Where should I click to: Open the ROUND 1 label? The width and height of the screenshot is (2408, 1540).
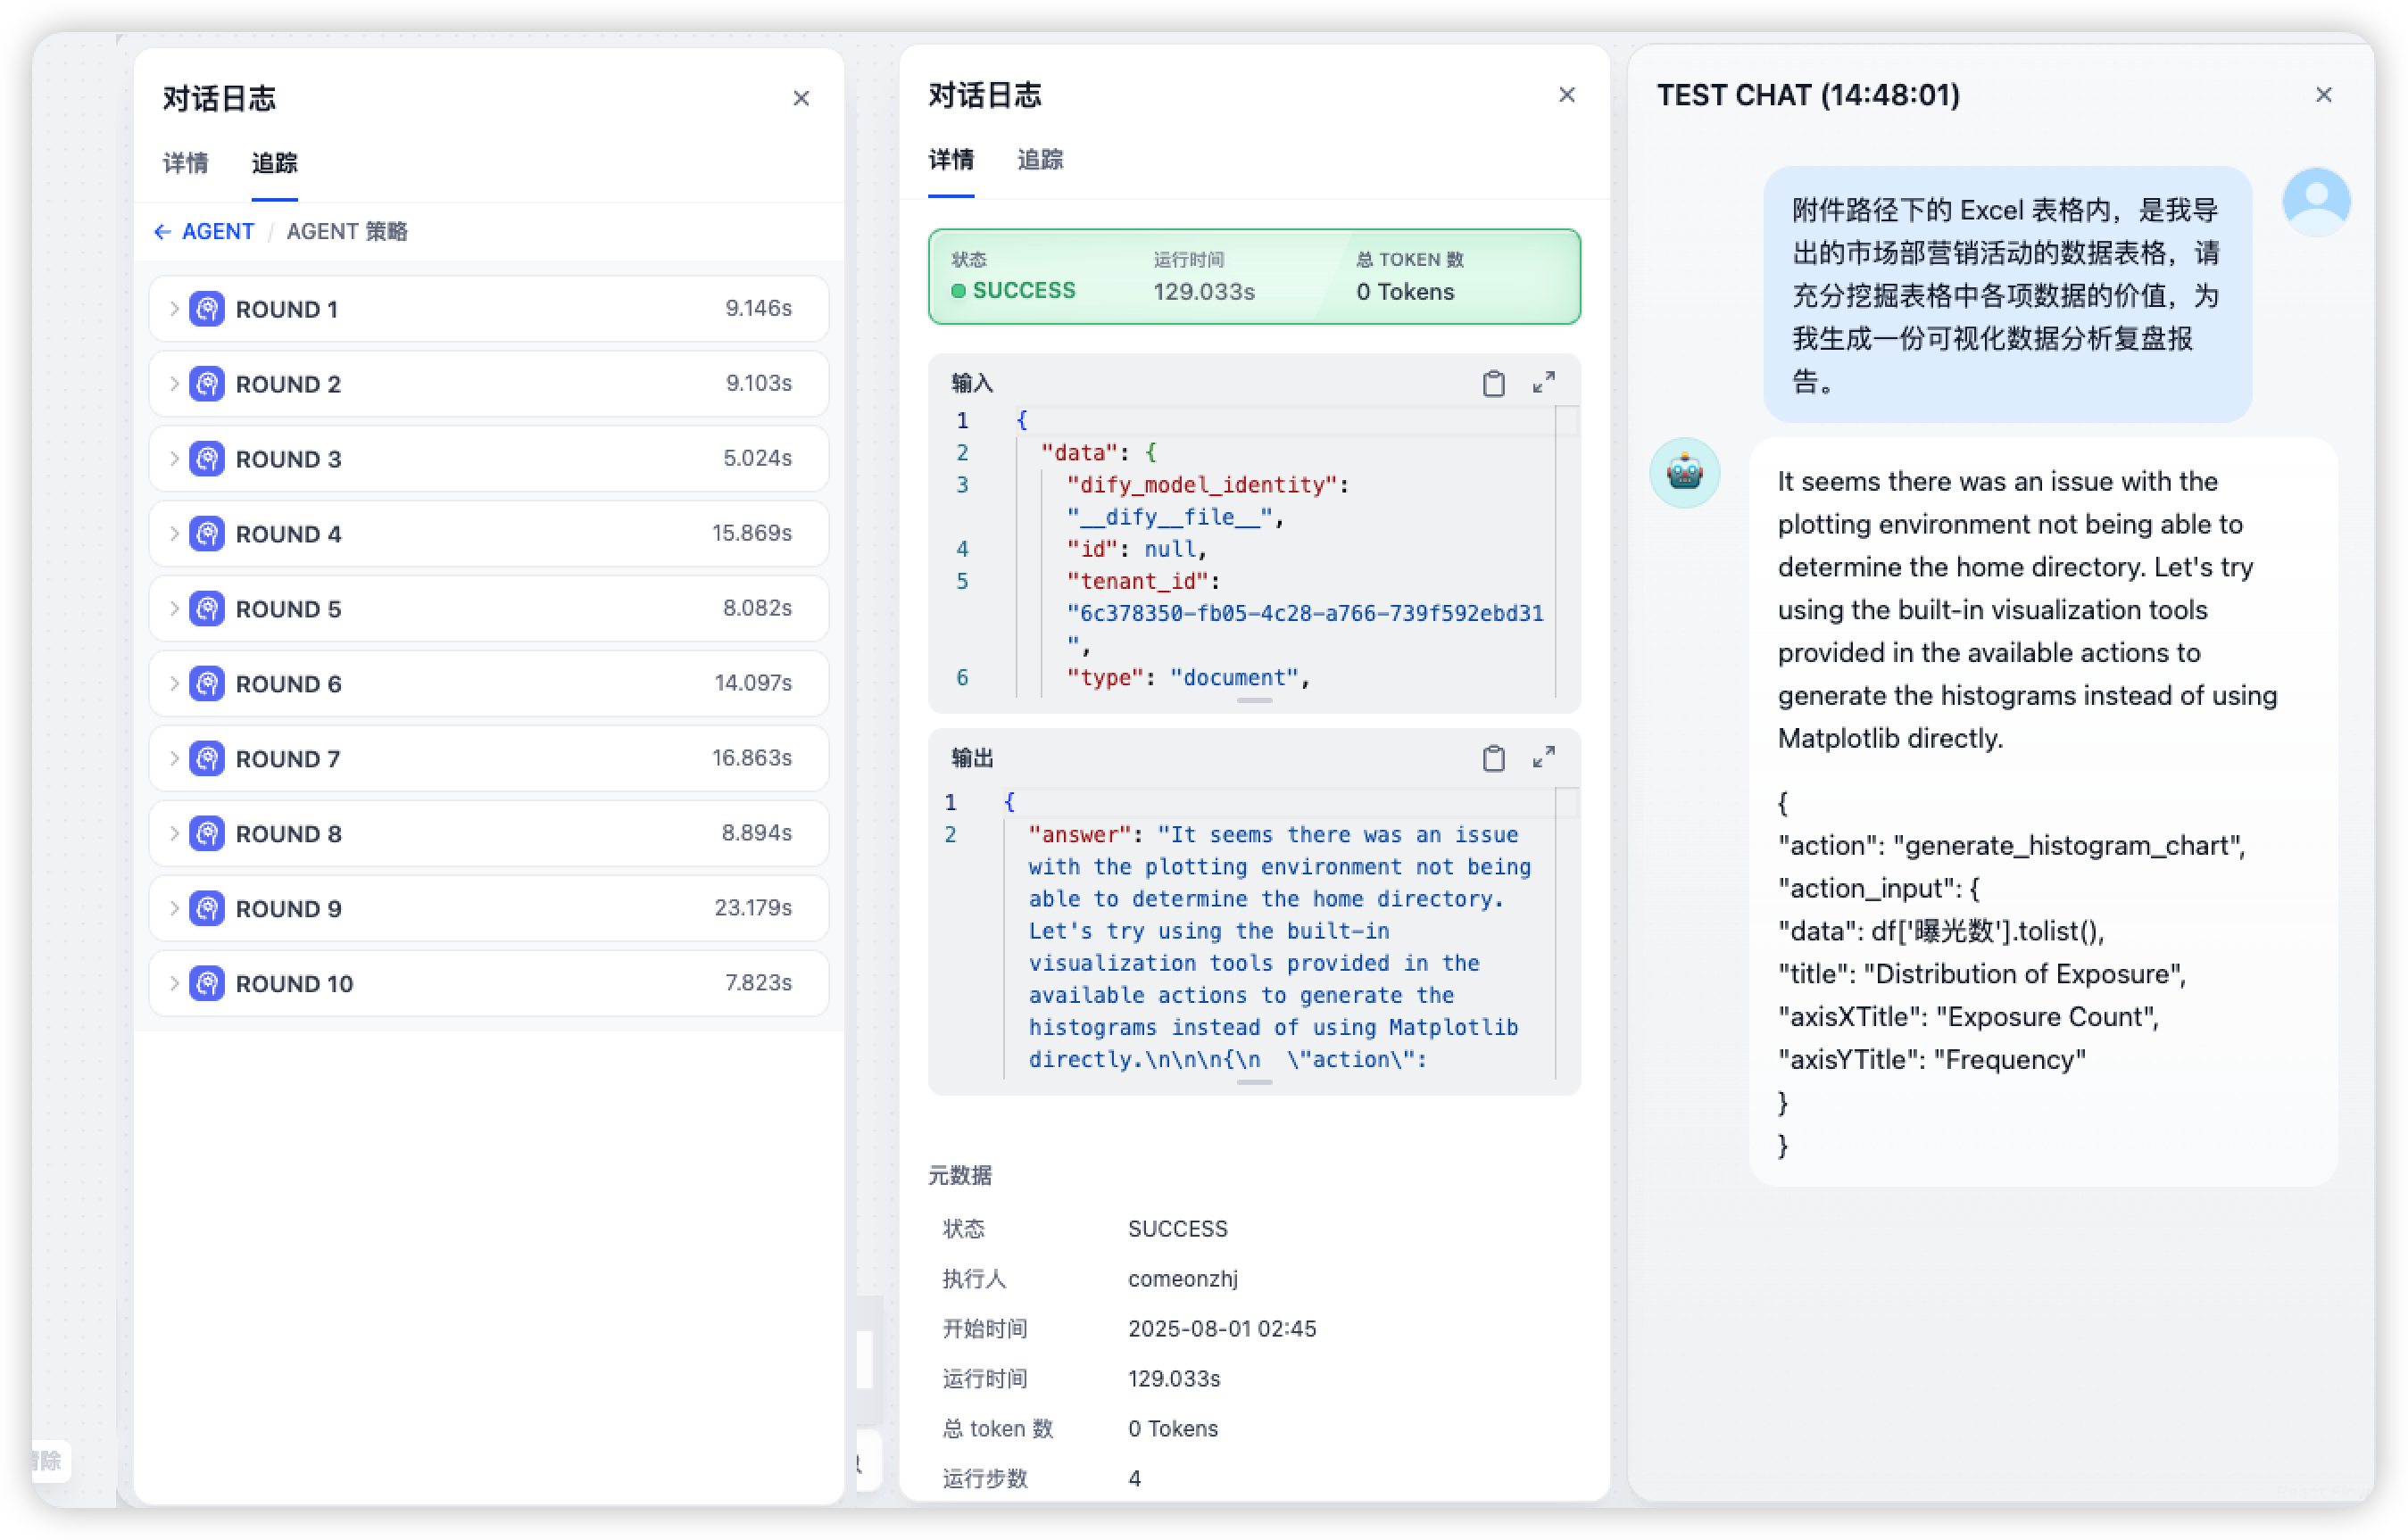pyautogui.click(x=287, y=309)
